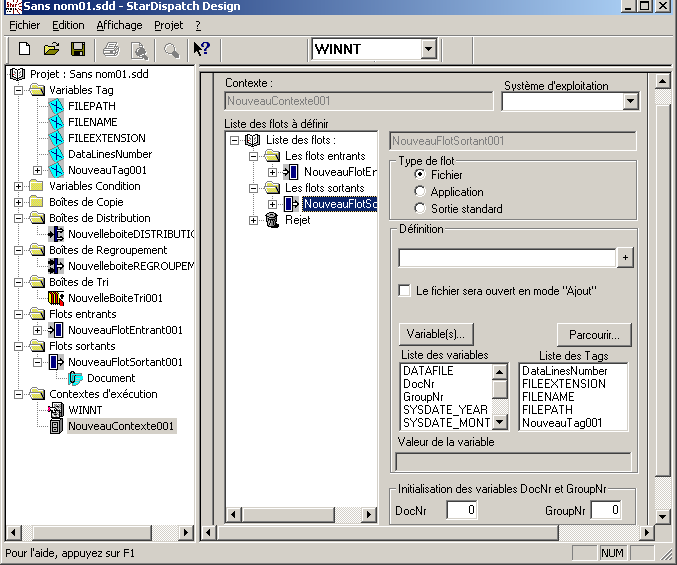Click the New file toolbar icon
This screenshot has height=565, width=677.
coord(24,49)
